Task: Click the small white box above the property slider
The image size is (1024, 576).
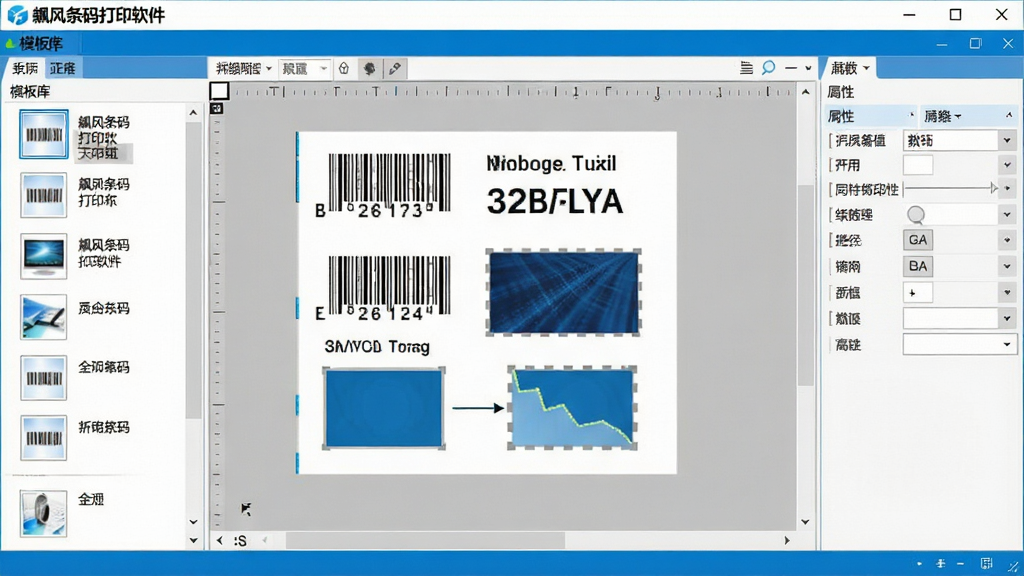Action: [x=918, y=165]
